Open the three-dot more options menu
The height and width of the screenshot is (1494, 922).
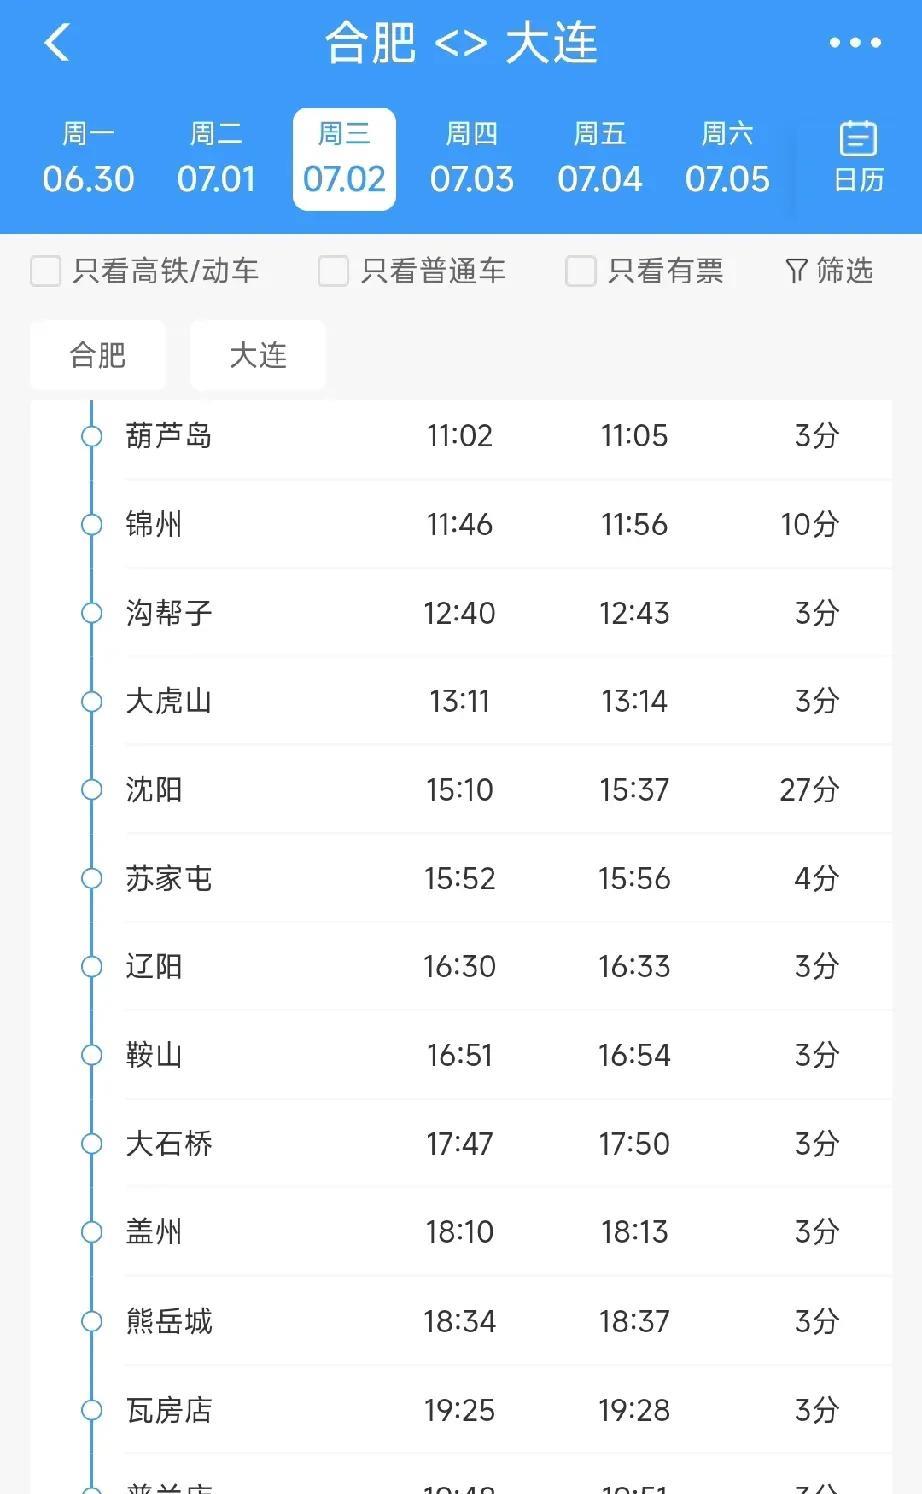pyautogui.click(x=855, y=43)
